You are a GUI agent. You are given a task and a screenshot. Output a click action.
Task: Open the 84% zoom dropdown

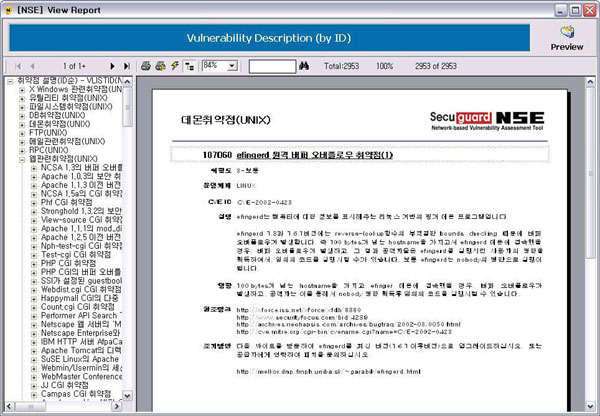(231, 65)
